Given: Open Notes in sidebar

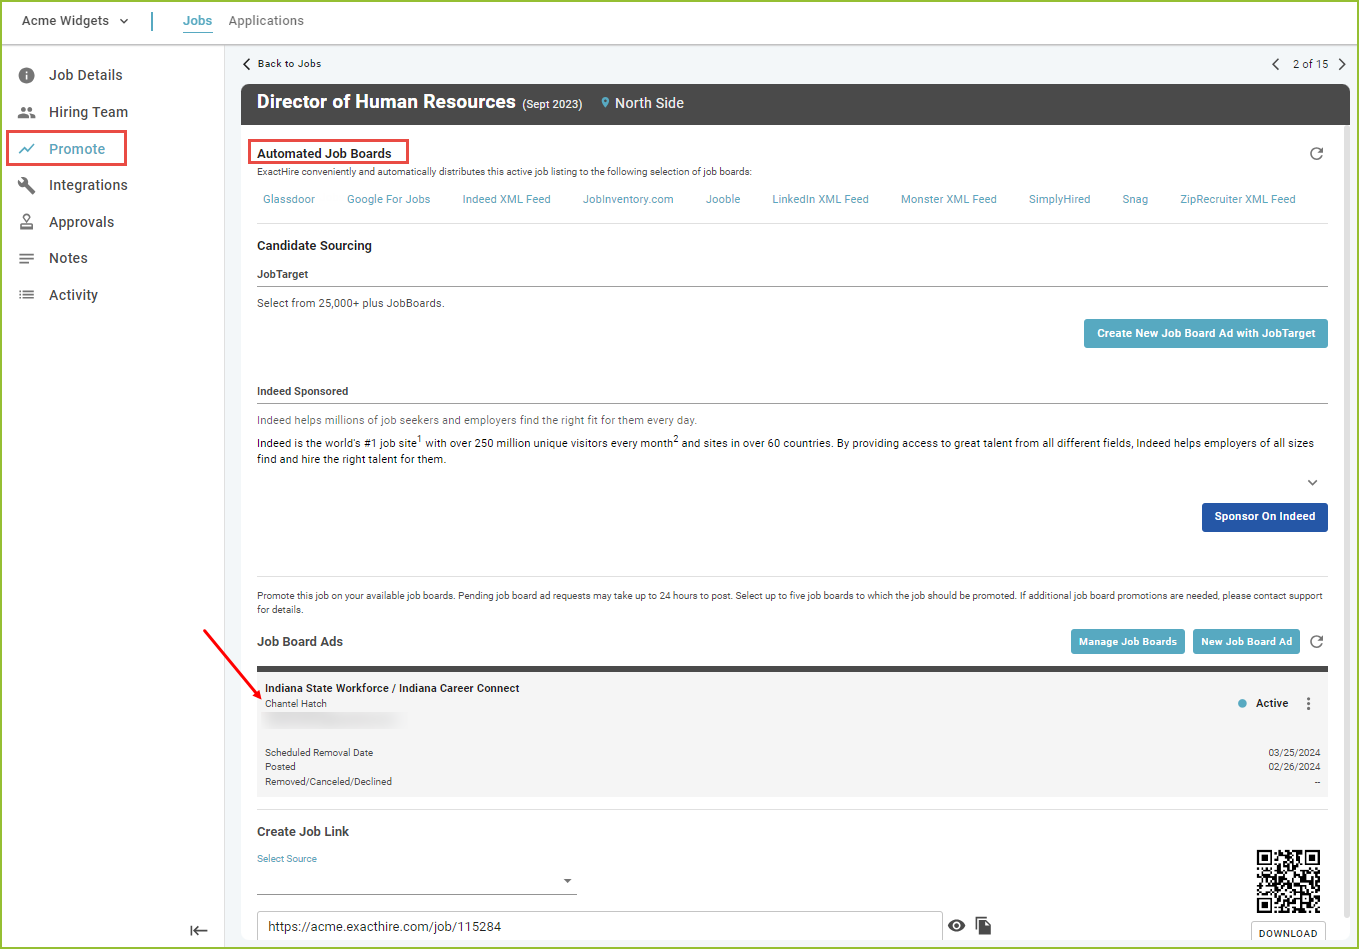Looking at the screenshot, I should click(x=68, y=258).
